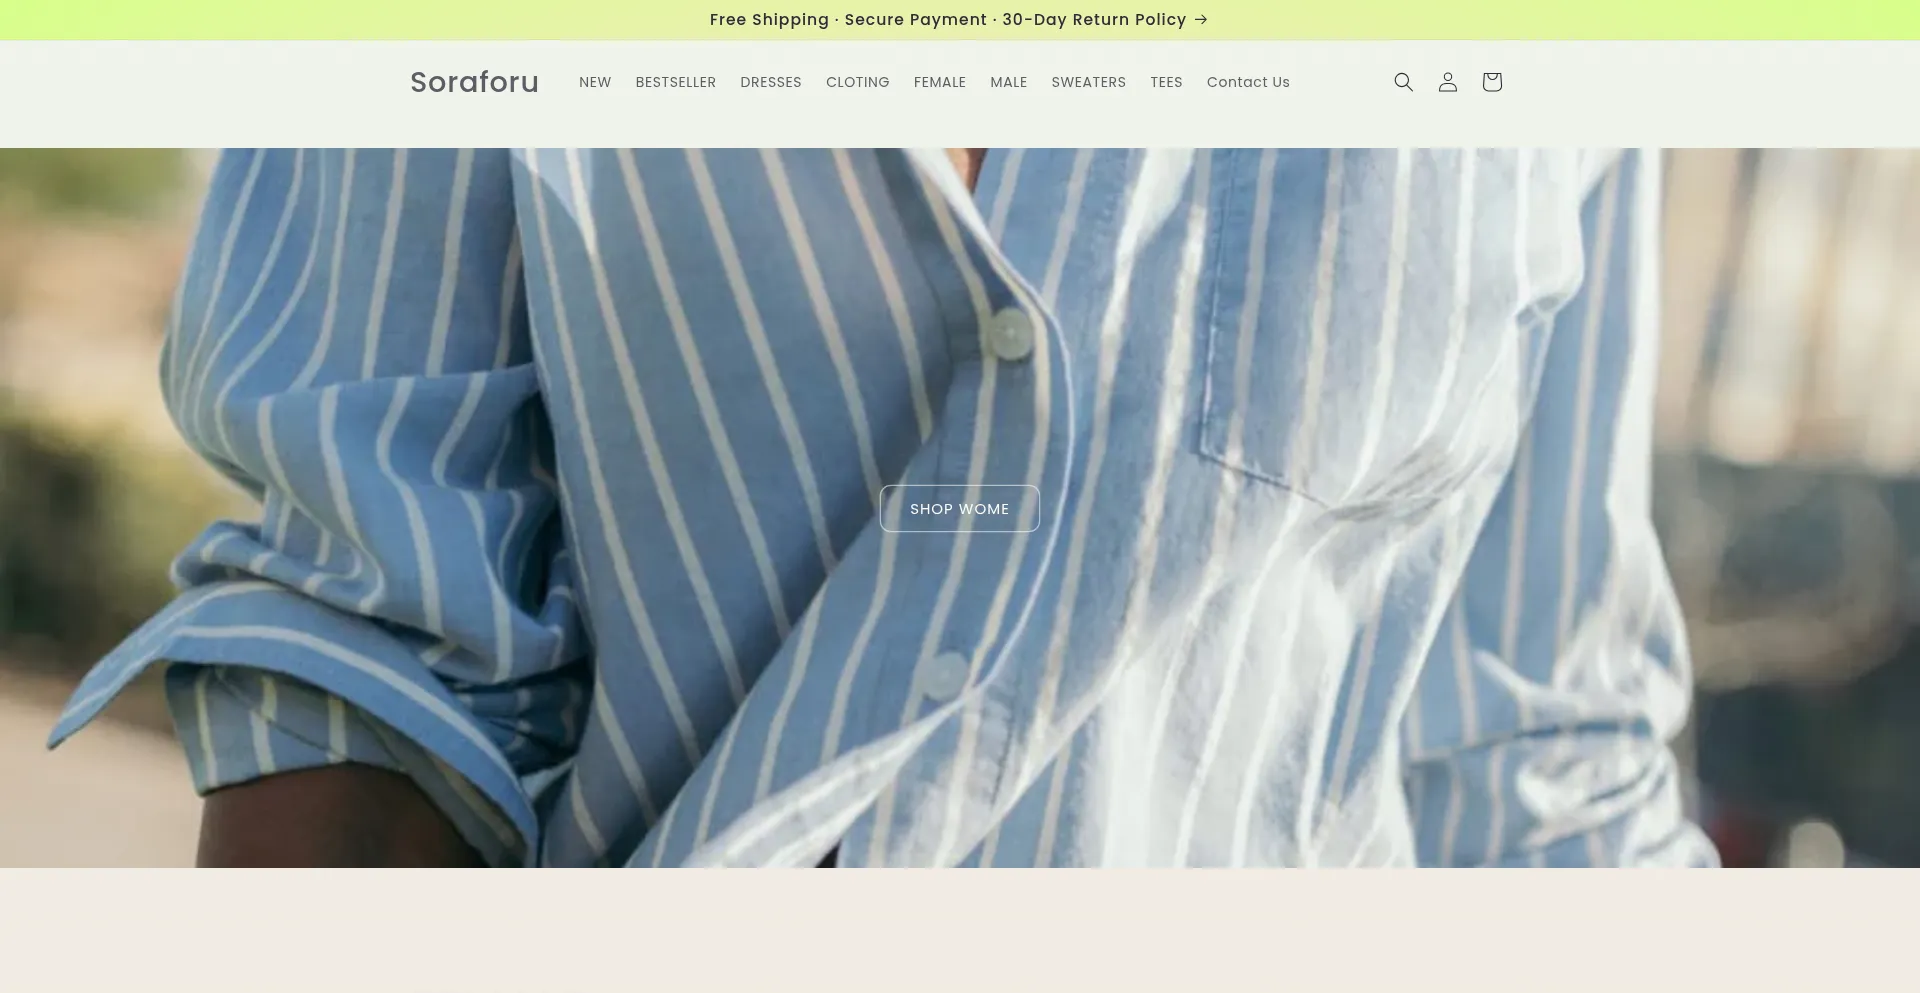Visit the Contact Us page
This screenshot has height=993, width=1920.
click(1247, 82)
